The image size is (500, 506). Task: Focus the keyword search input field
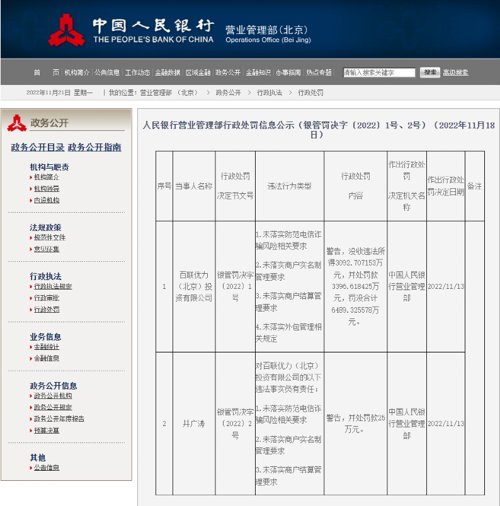[x=379, y=72]
